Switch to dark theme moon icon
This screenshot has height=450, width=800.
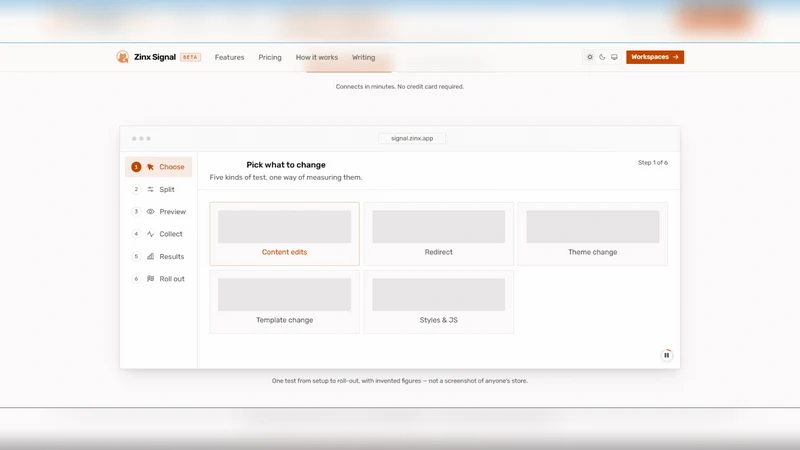[602, 57]
